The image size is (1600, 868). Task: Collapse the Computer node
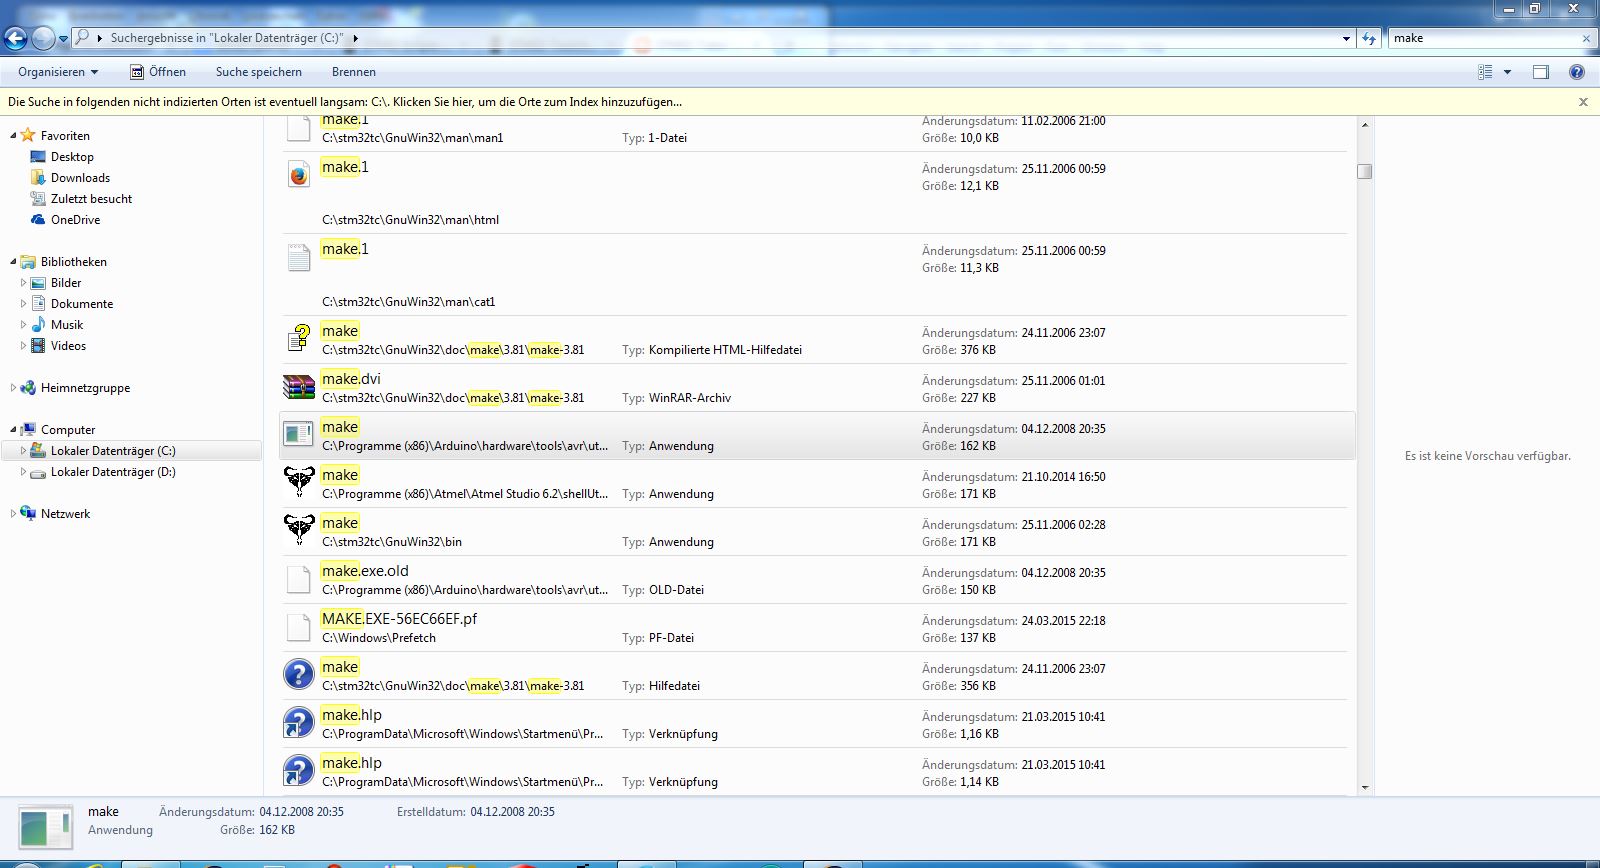pyautogui.click(x=13, y=430)
